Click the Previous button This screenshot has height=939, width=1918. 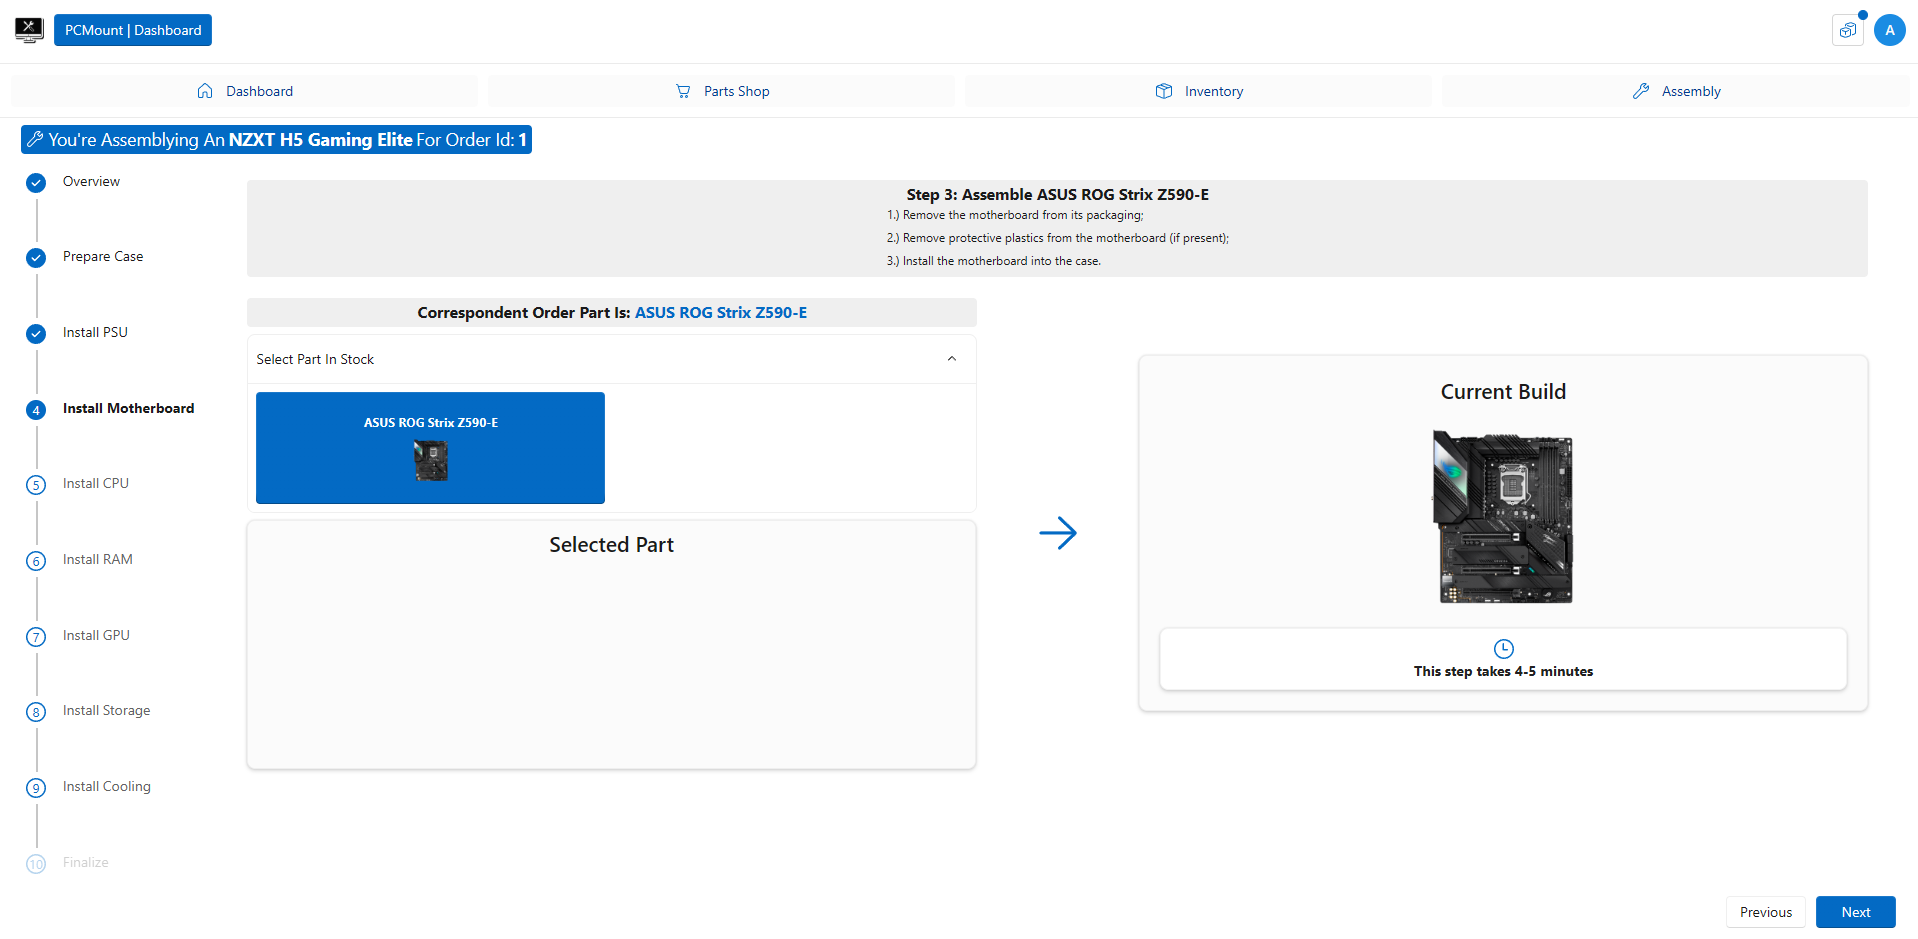pyautogui.click(x=1765, y=912)
